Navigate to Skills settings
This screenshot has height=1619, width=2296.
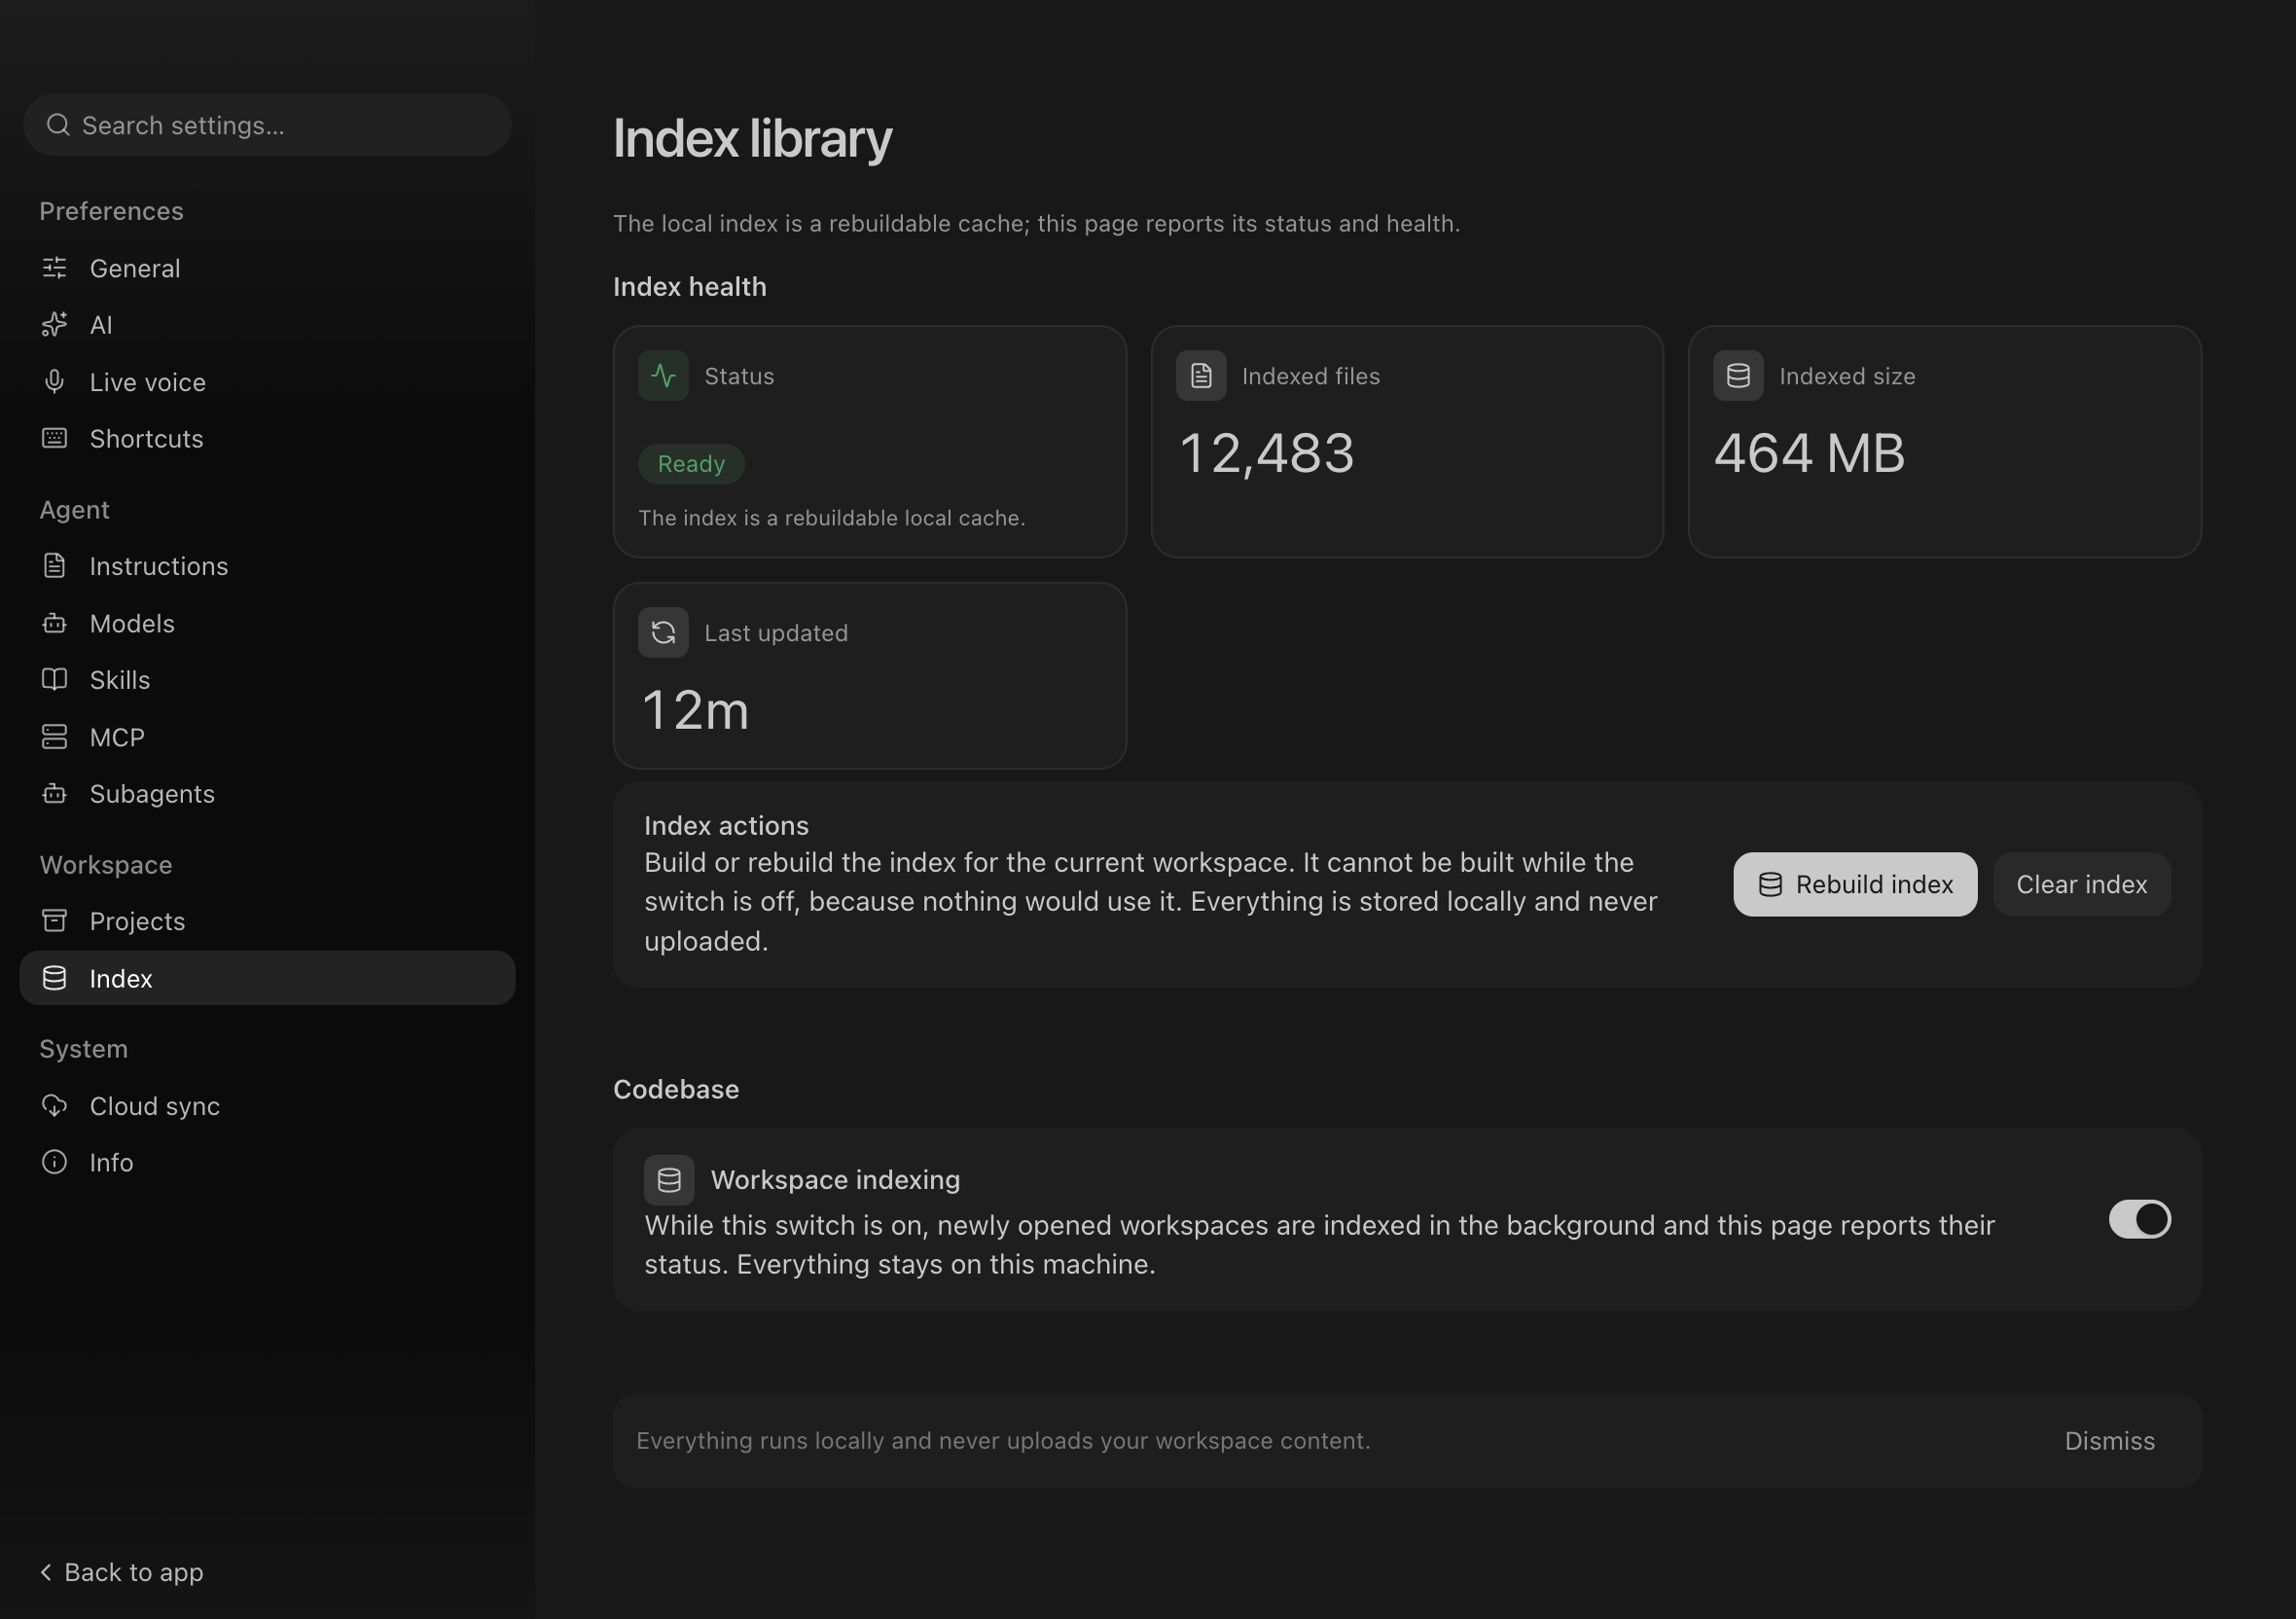(267, 680)
